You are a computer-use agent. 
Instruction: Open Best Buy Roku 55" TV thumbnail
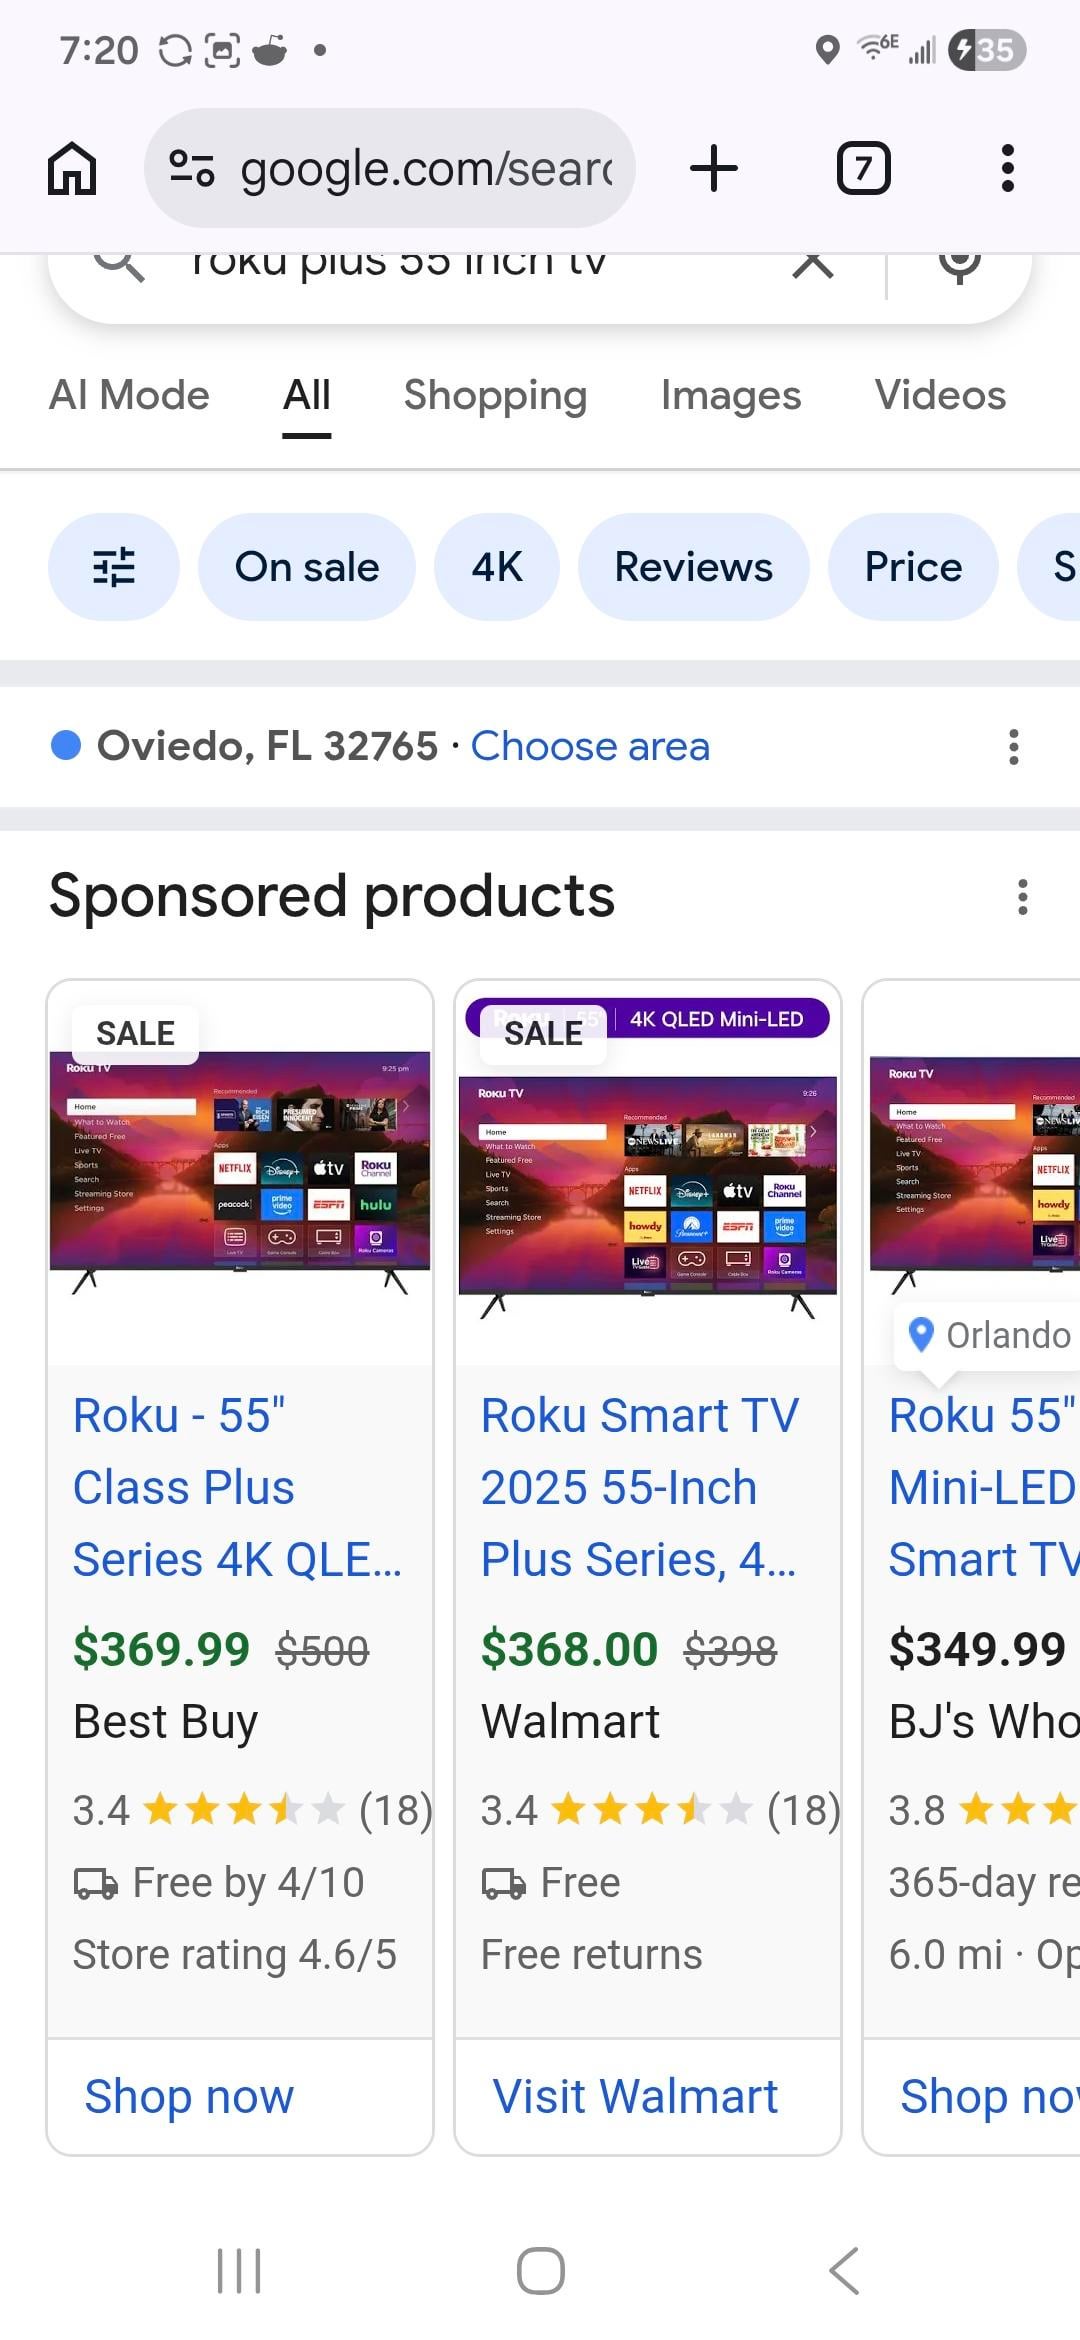click(x=240, y=1172)
